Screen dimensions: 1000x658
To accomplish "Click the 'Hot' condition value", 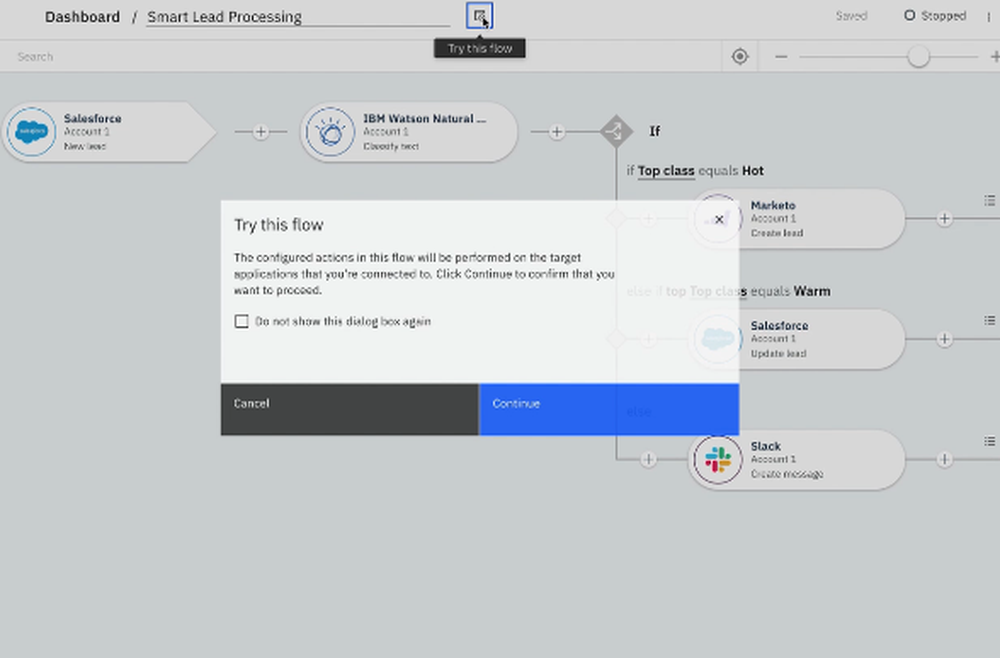I will [753, 171].
